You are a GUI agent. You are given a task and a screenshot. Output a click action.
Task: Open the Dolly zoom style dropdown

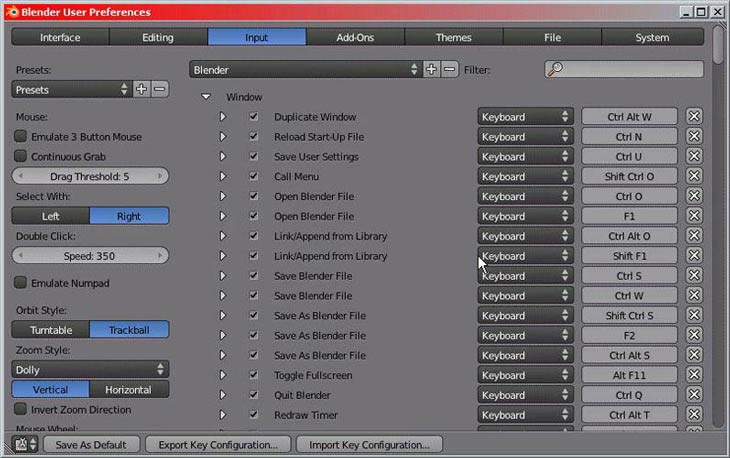[x=90, y=369]
